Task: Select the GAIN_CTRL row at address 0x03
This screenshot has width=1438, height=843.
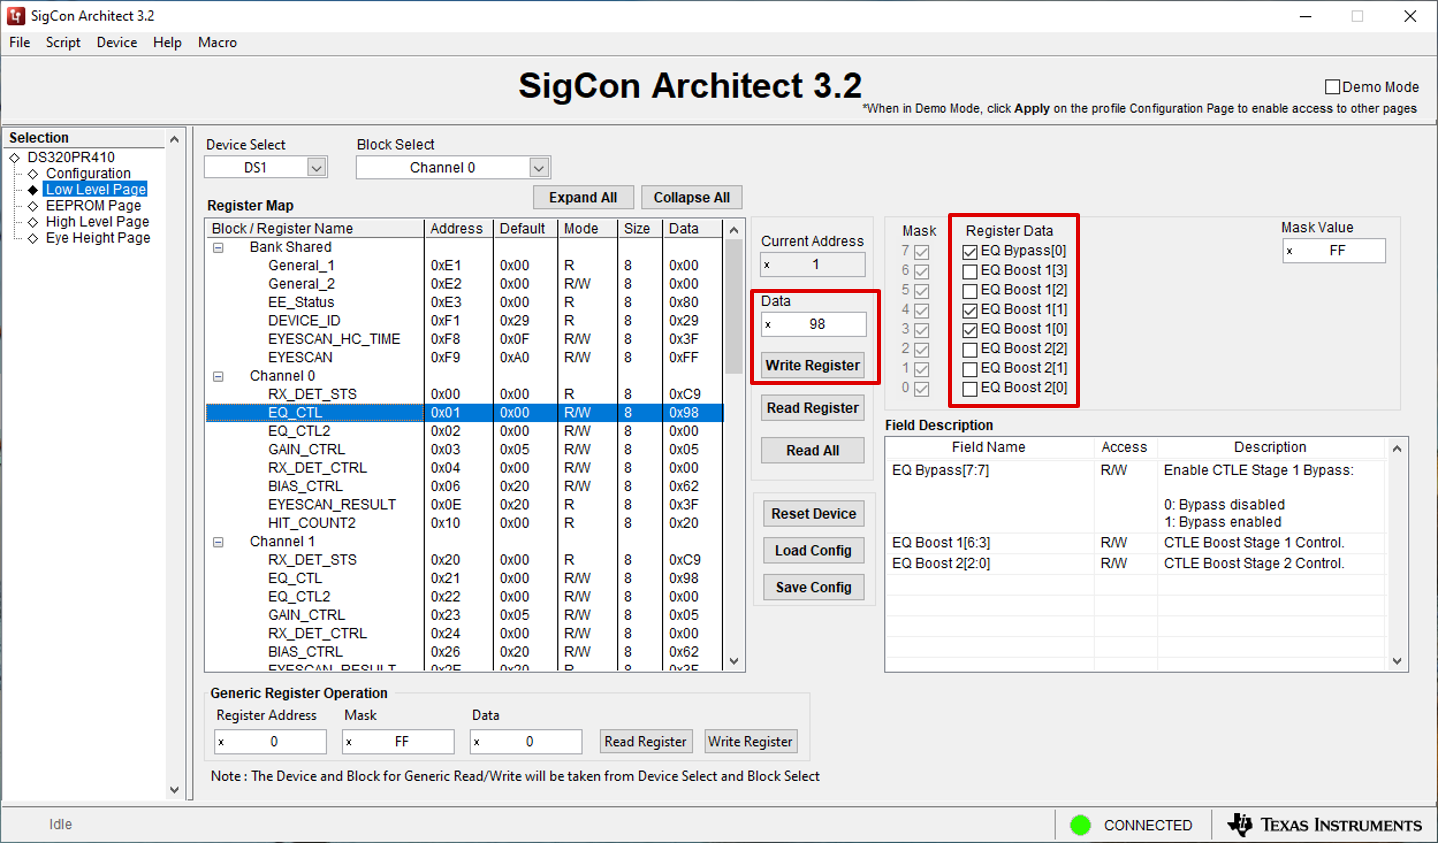Action: (x=465, y=450)
